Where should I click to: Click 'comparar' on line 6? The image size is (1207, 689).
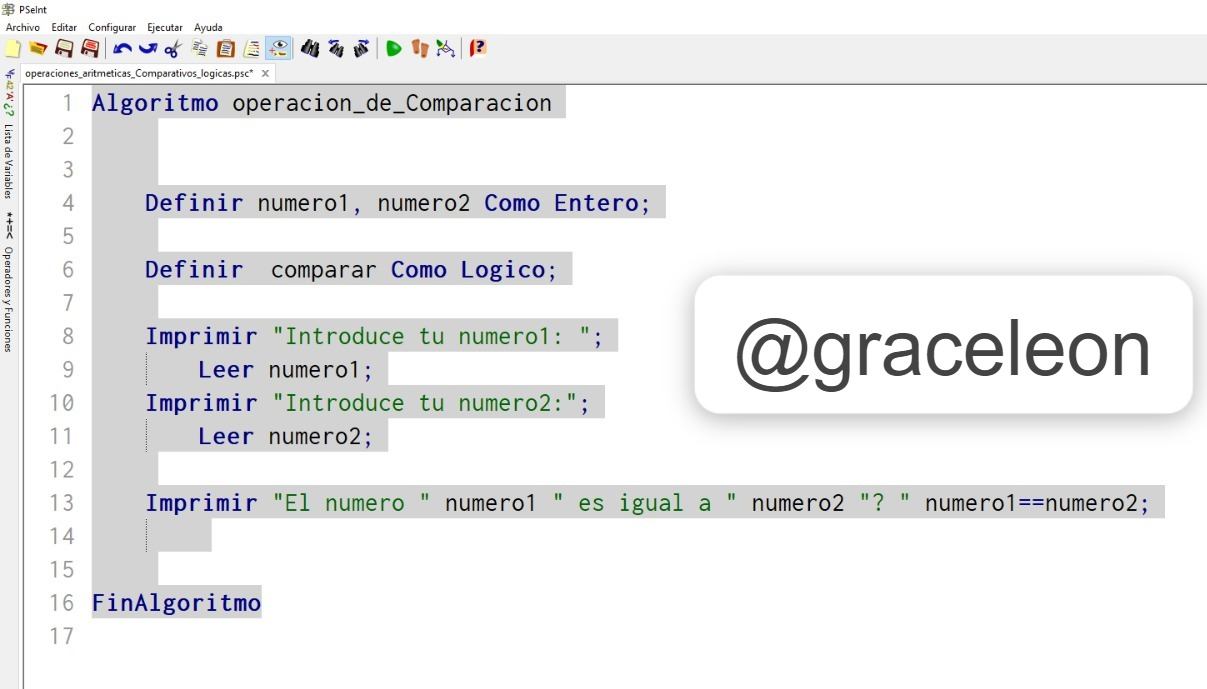click(324, 270)
